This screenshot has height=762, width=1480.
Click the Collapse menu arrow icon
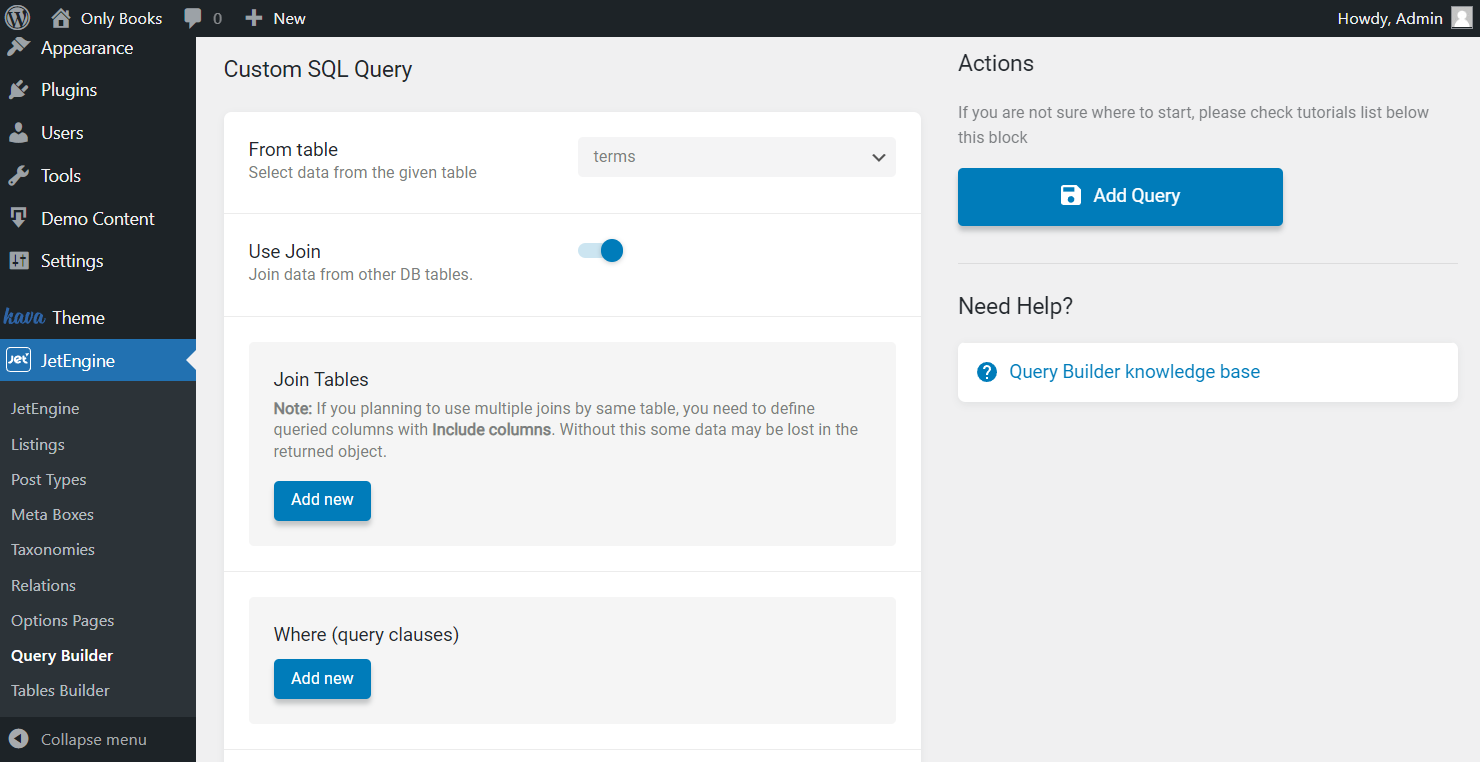pos(18,739)
